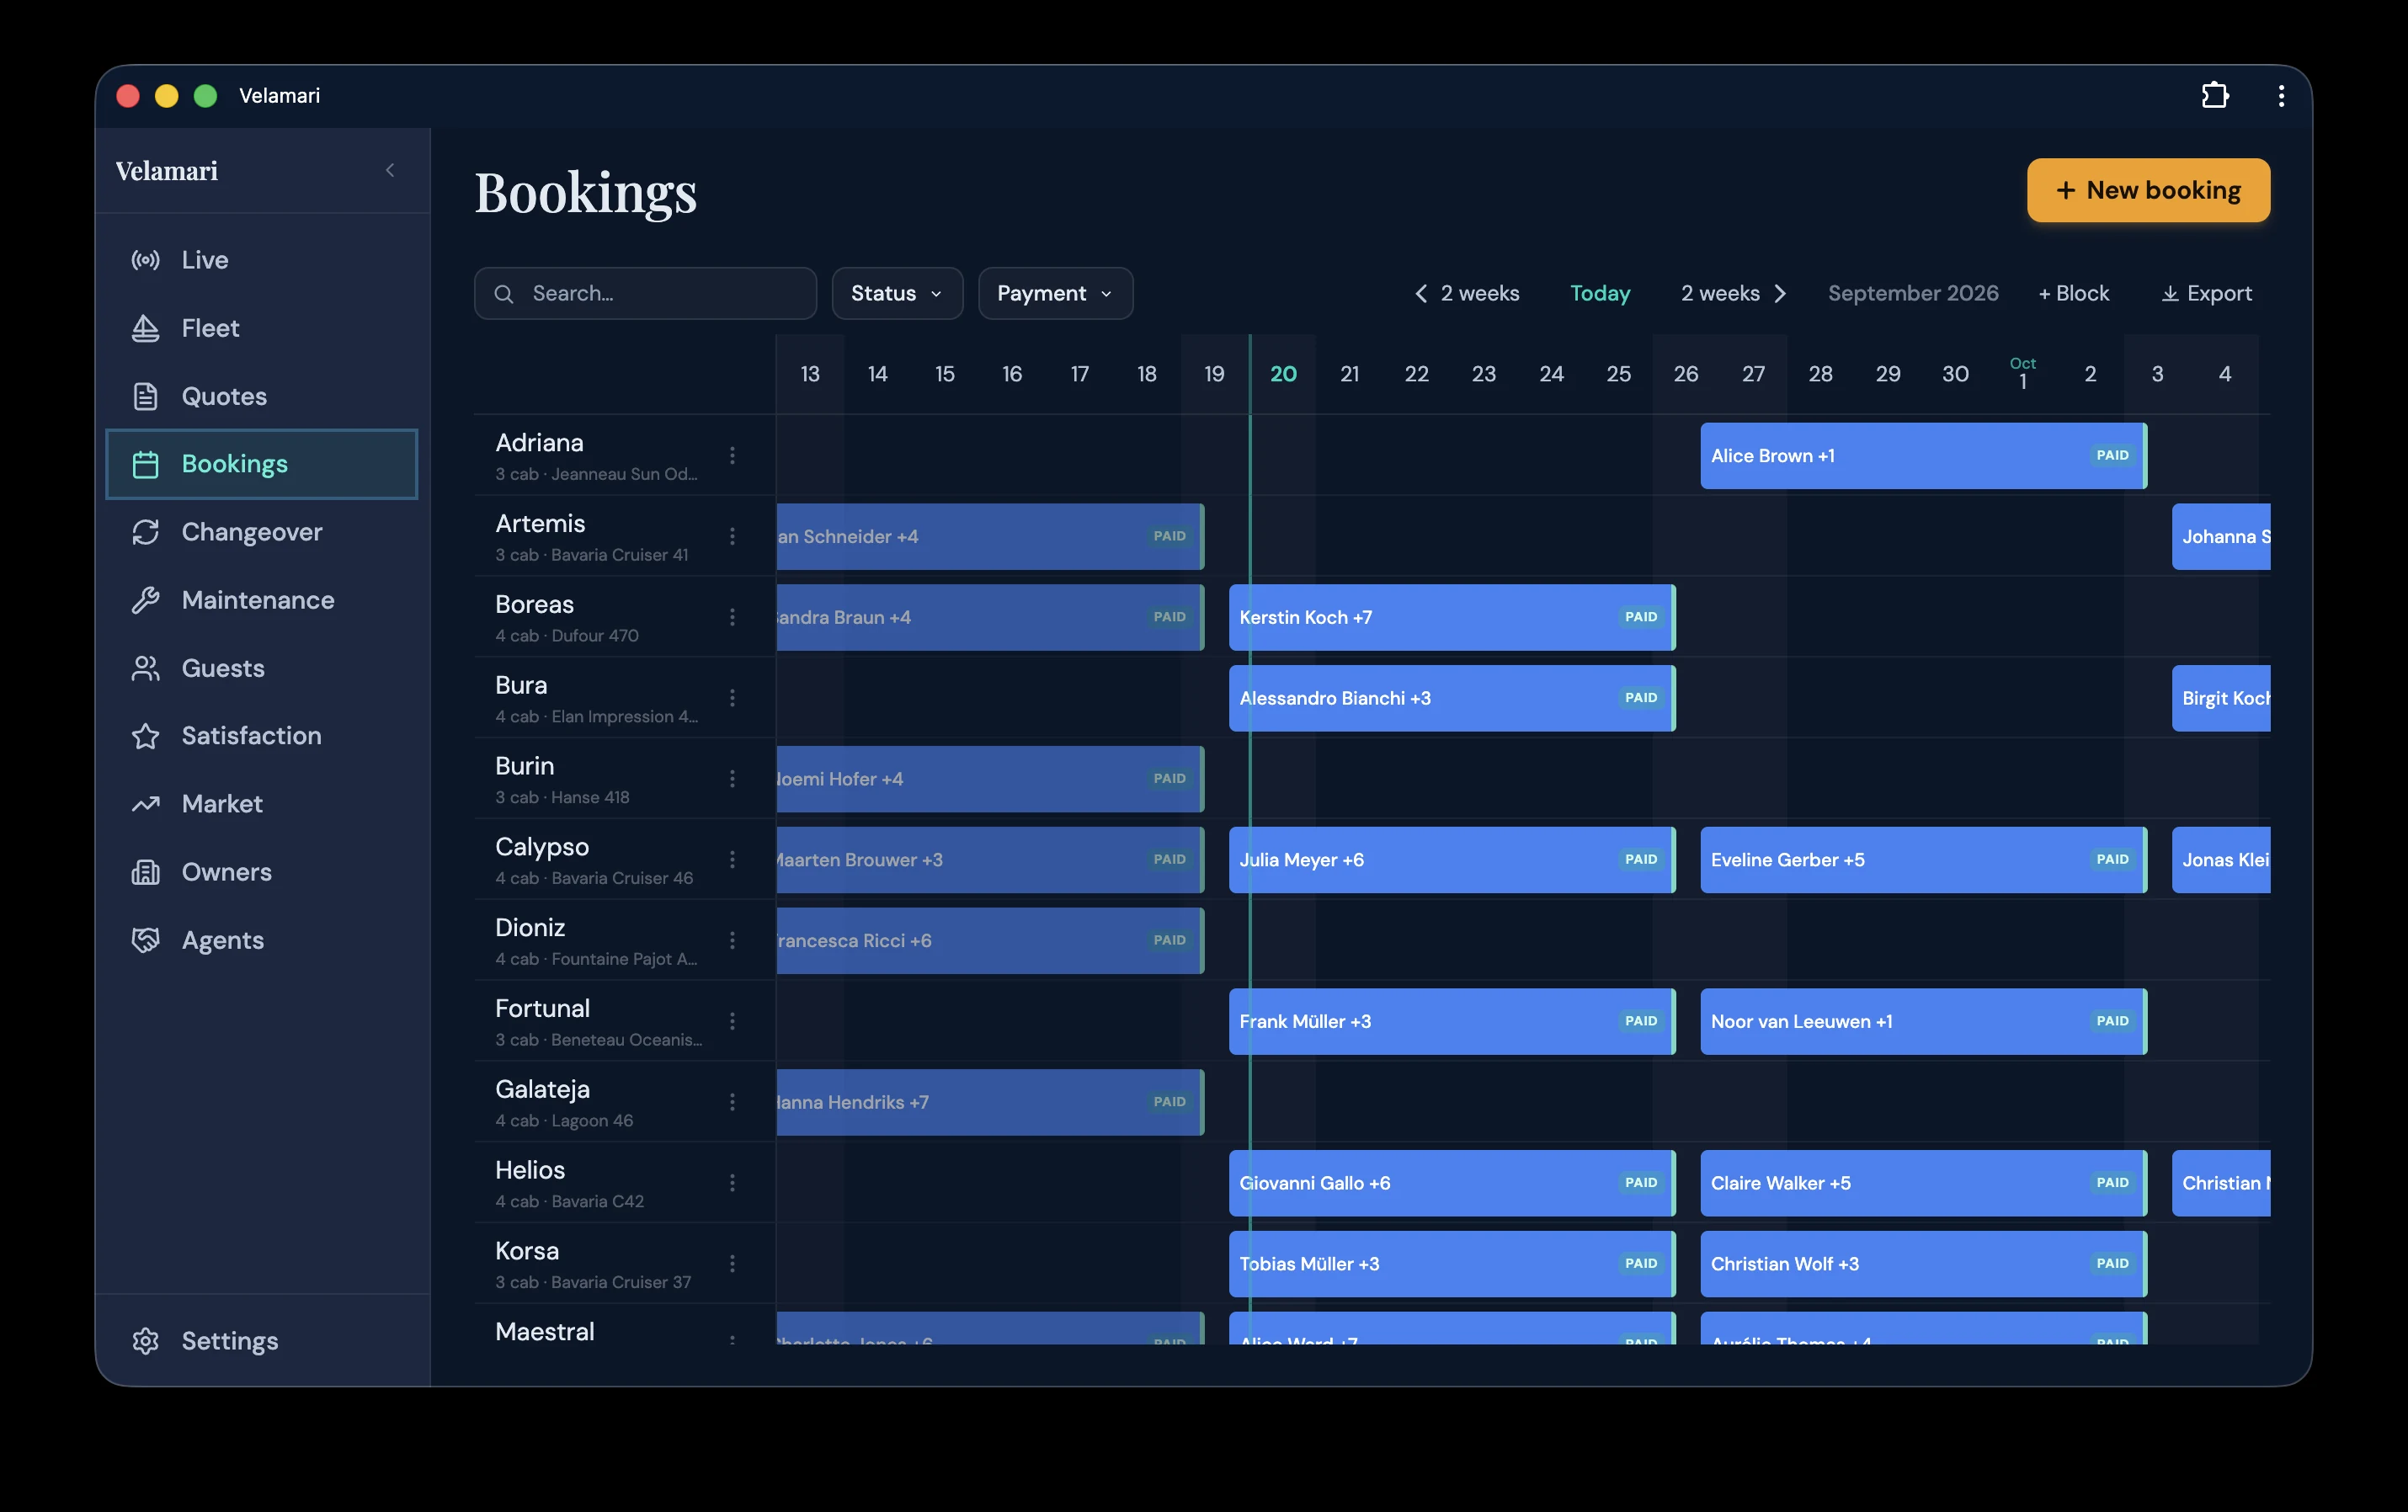The image size is (2408, 1512).
Task: Open the Payment filter dropdown
Action: (1055, 293)
